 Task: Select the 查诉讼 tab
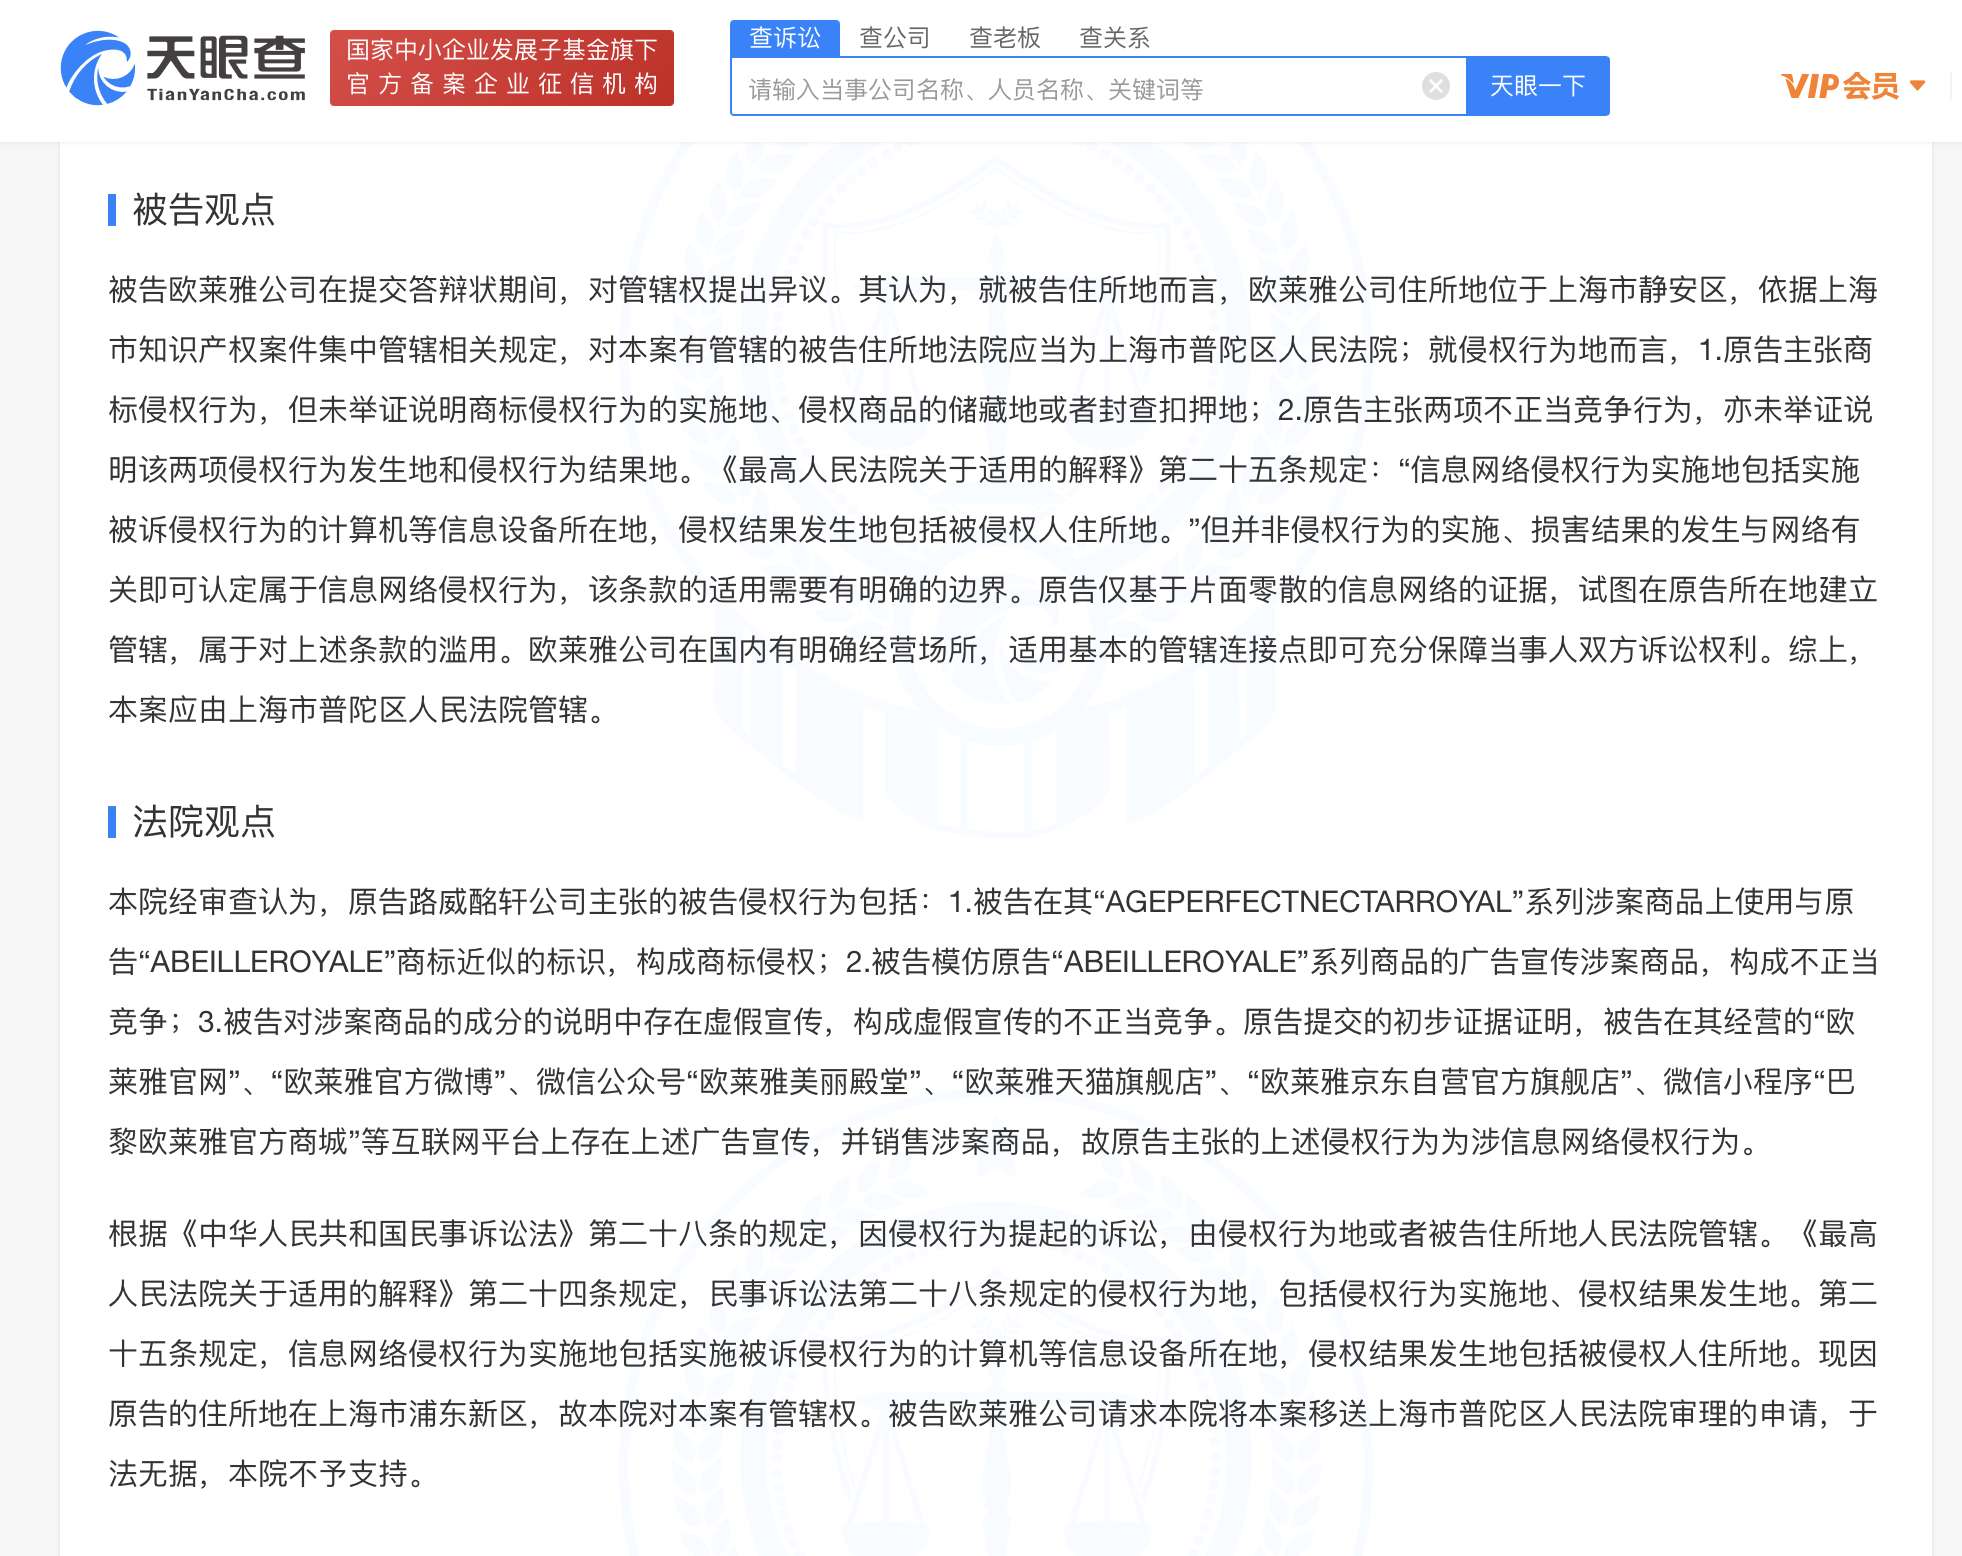[x=785, y=38]
